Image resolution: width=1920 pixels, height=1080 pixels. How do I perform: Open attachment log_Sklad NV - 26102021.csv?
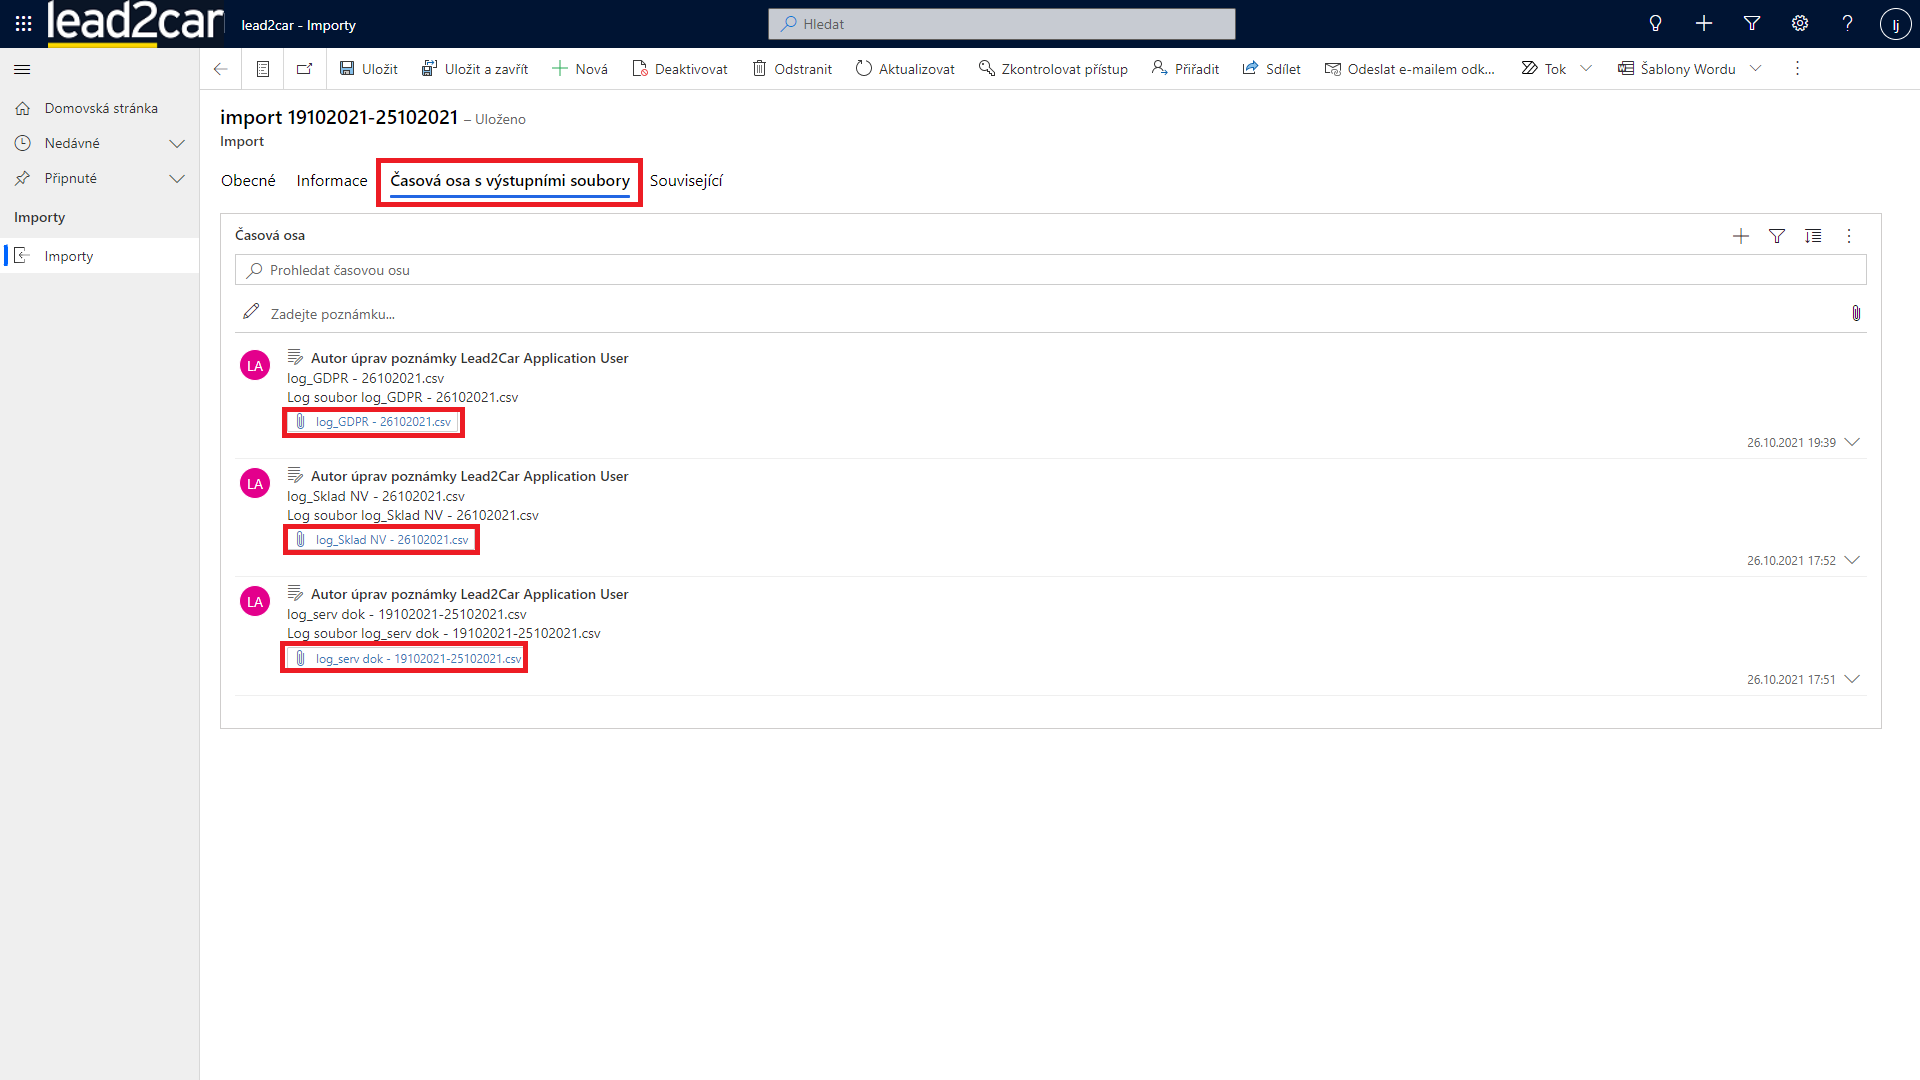[x=391, y=540]
